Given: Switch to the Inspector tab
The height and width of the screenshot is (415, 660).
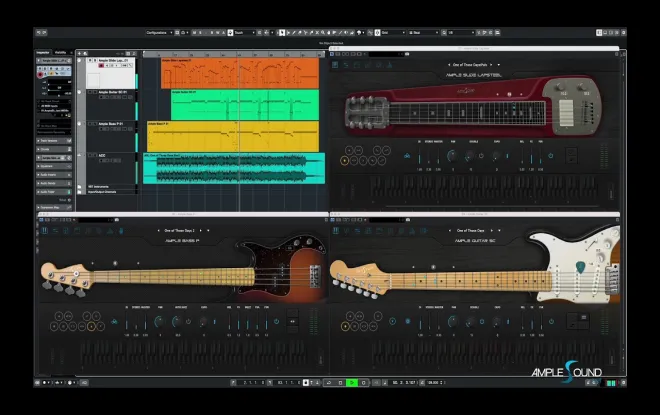Looking at the screenshot, I should pos(43,53).
